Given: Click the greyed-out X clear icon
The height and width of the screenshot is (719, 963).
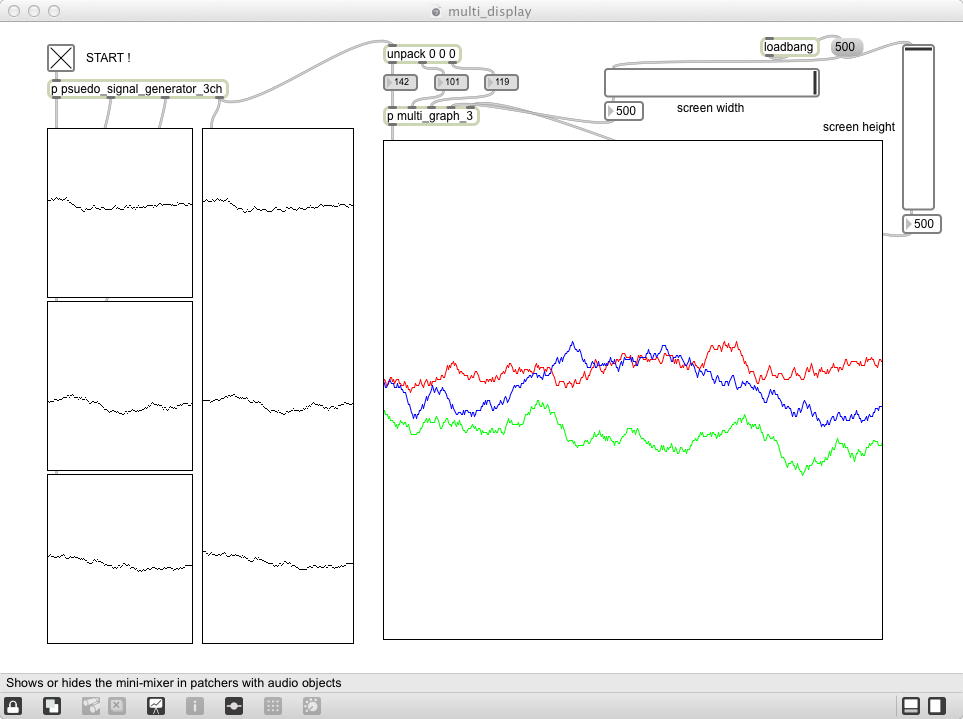Looking at the screenshot, I should tap(117, 706).
